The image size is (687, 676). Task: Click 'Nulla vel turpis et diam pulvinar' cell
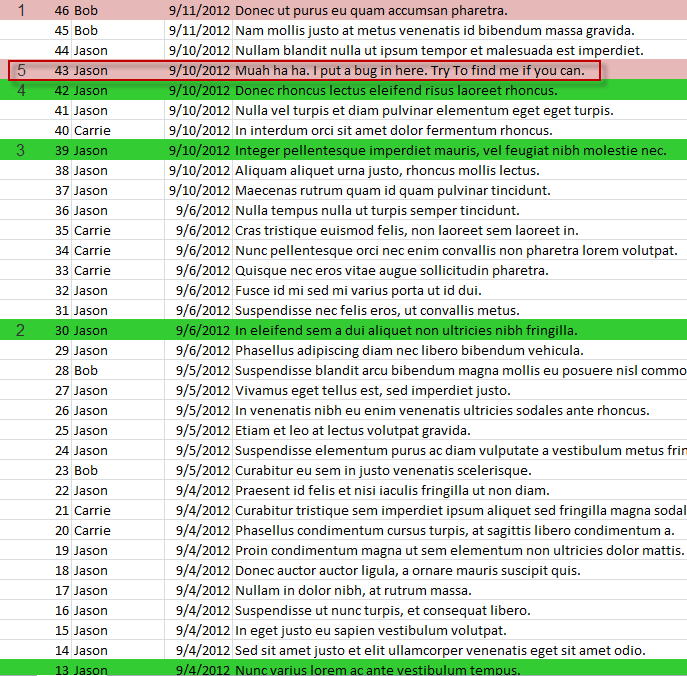(424, 111)
